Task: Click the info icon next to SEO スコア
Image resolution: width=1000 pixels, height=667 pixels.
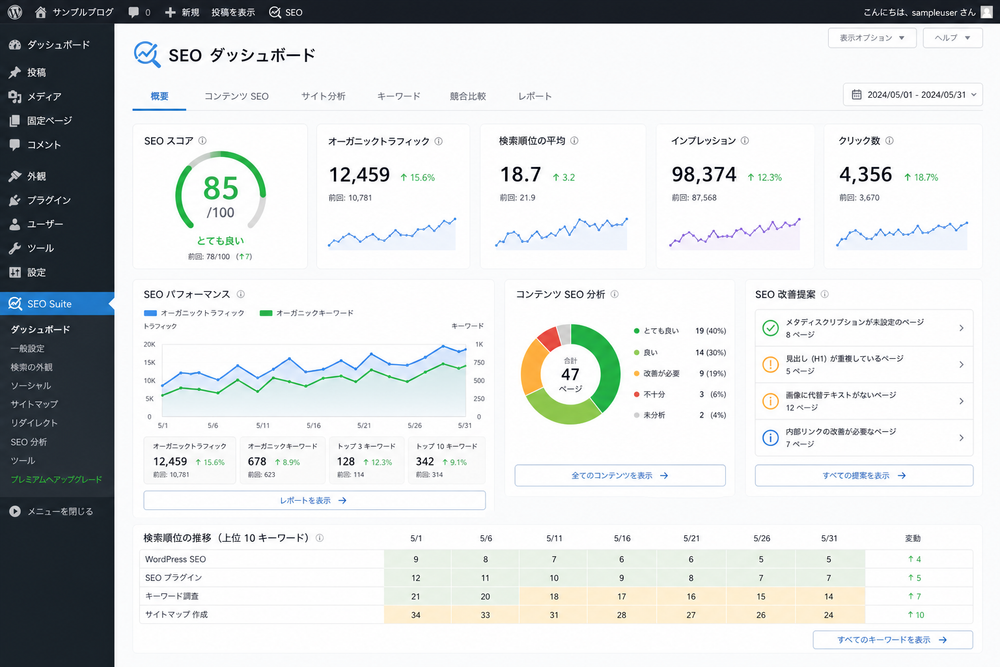Action: pos(202,140)
